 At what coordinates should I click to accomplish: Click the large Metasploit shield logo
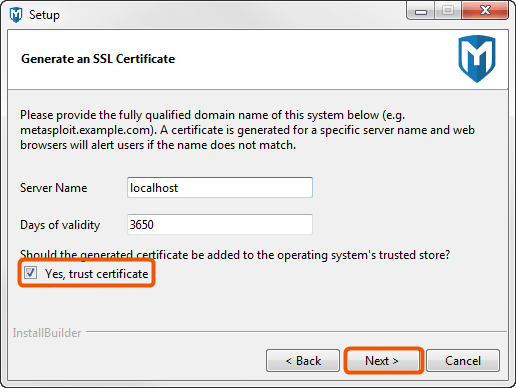pos(477,59)
